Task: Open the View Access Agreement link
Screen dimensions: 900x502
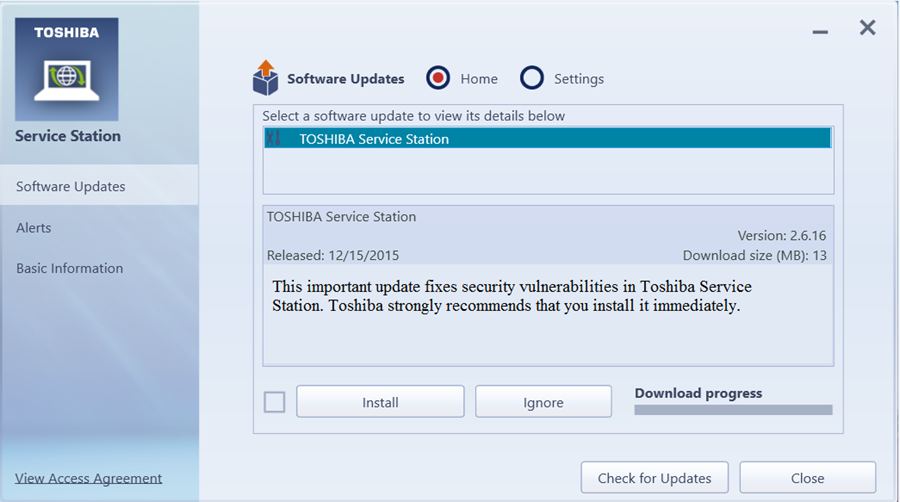Action: 89,478
